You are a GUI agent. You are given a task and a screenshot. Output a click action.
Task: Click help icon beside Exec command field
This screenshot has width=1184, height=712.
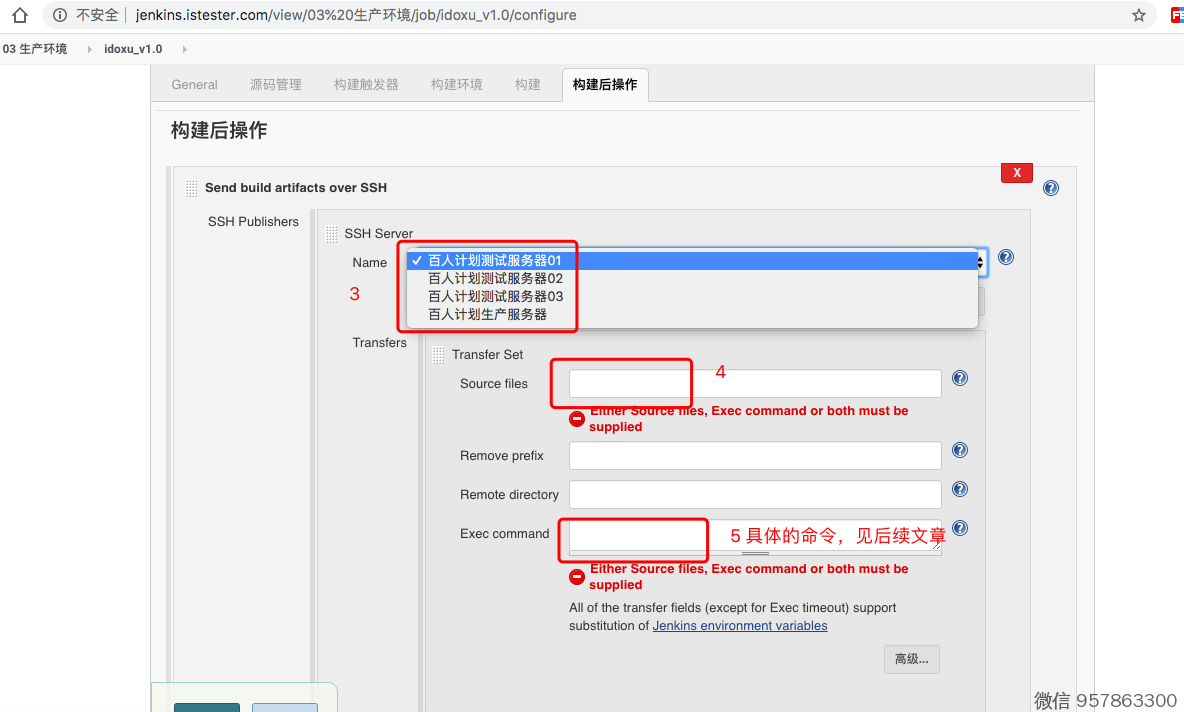click(960, 528)
